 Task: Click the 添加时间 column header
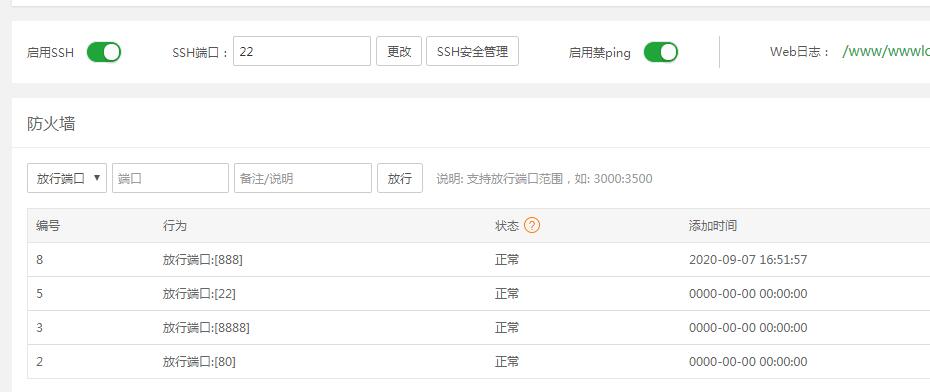click(713, 225)
